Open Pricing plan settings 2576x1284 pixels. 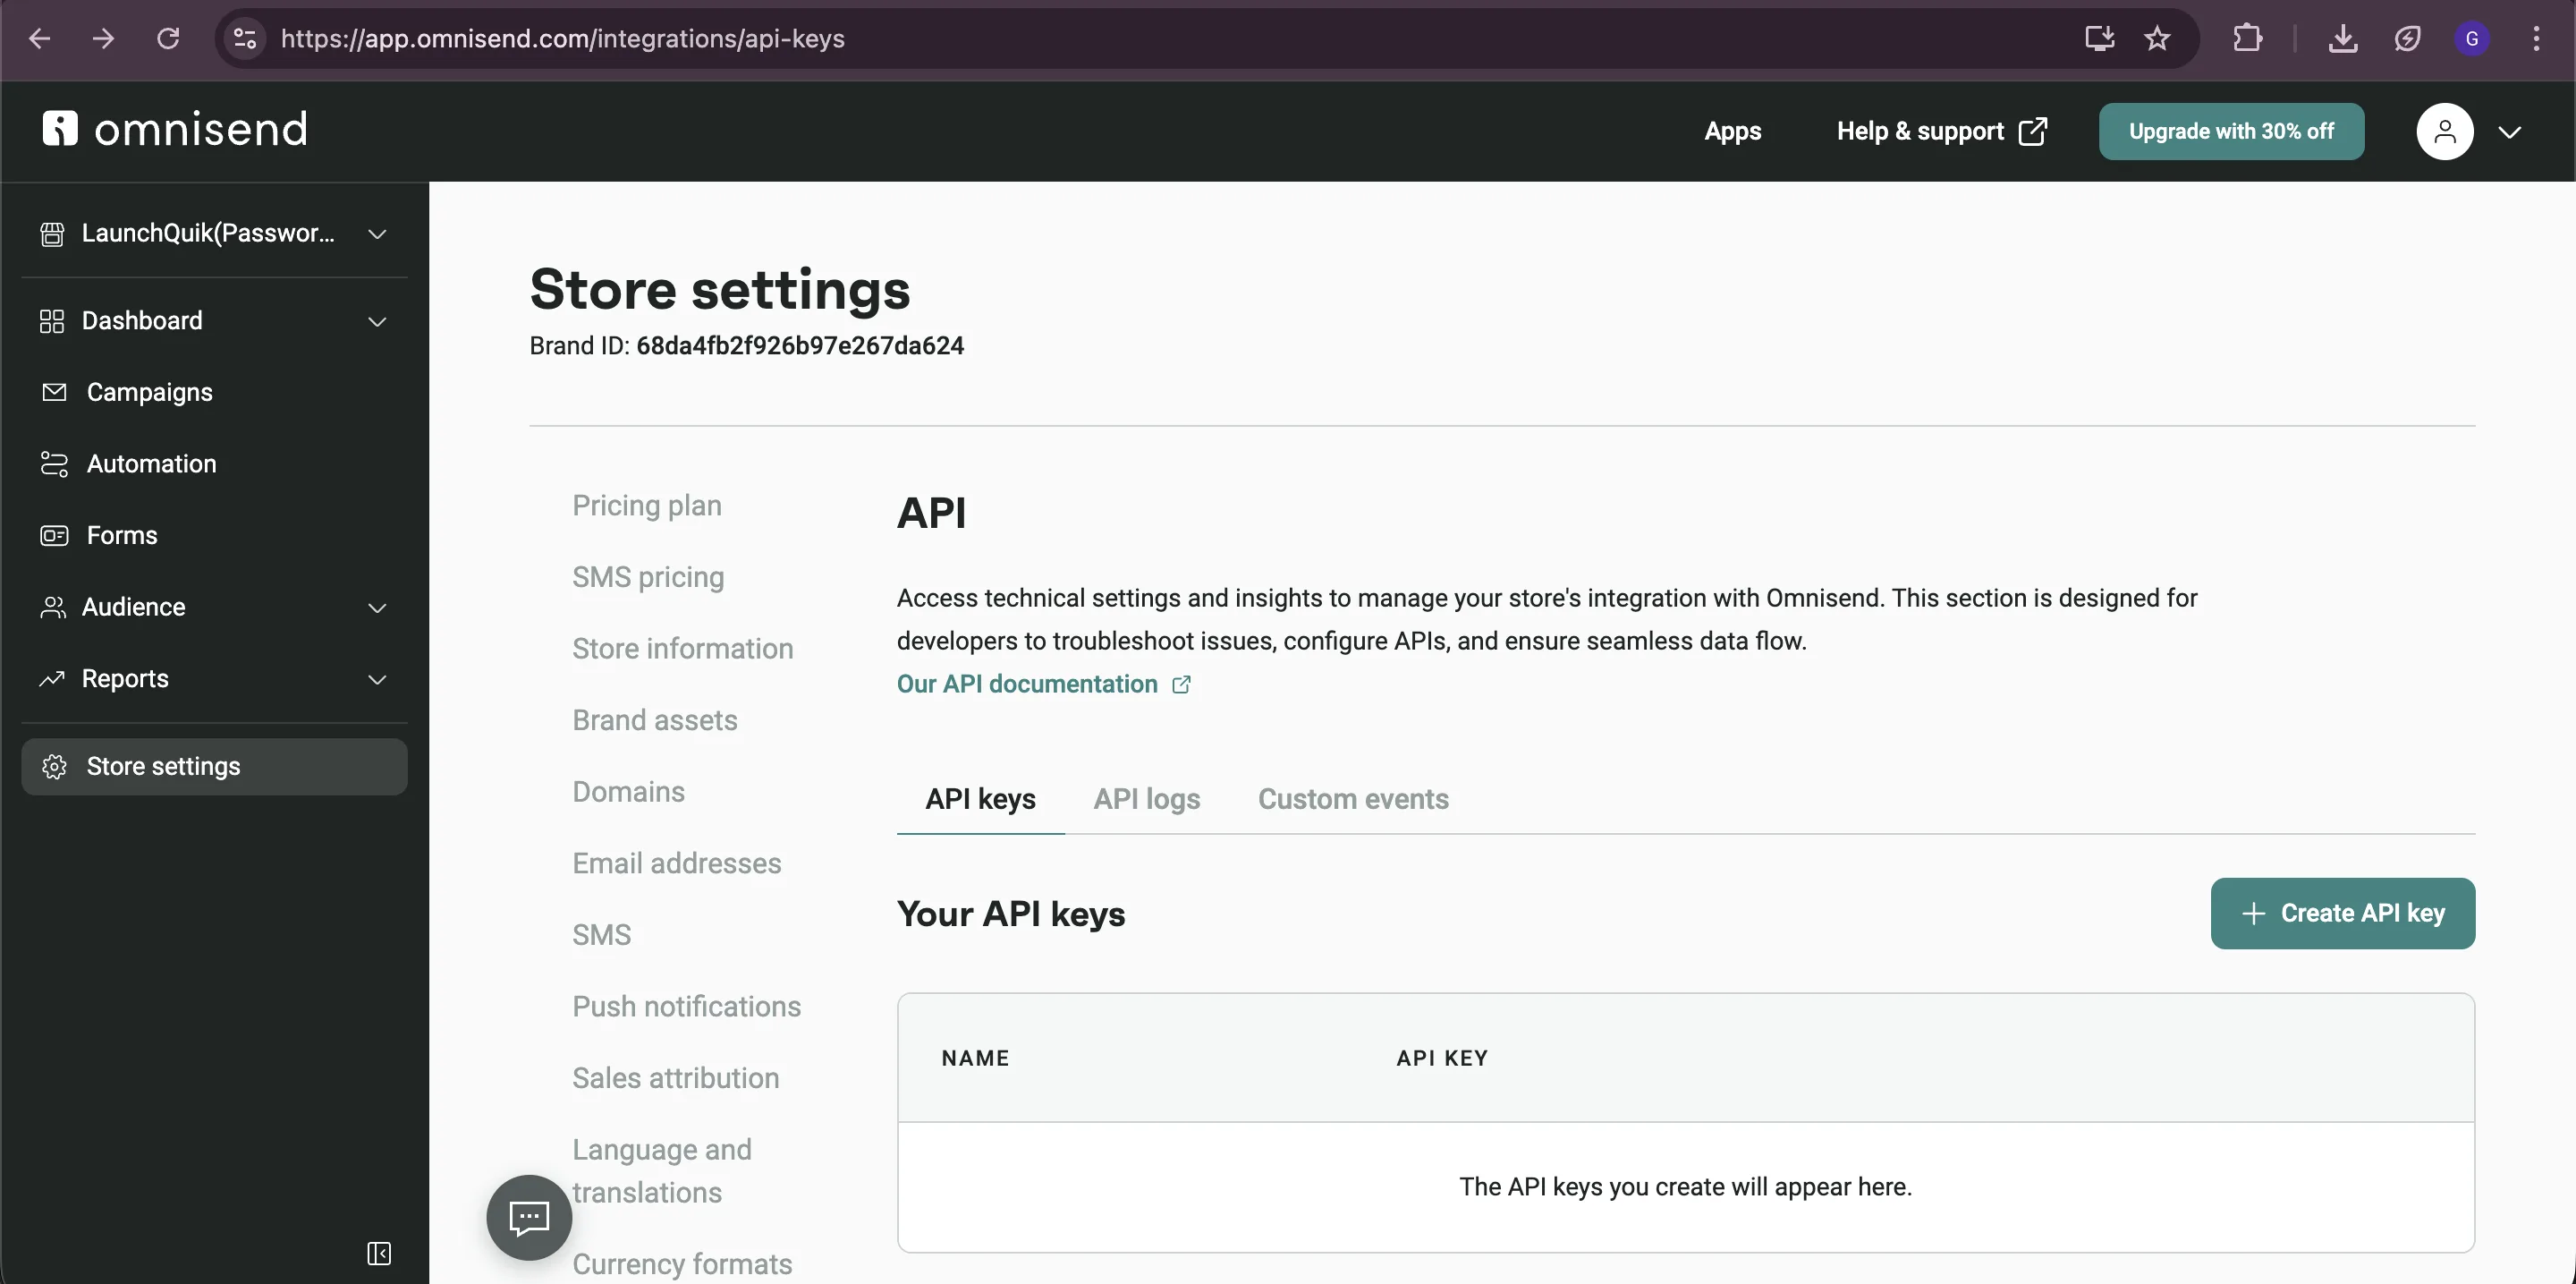pos(647,505)
